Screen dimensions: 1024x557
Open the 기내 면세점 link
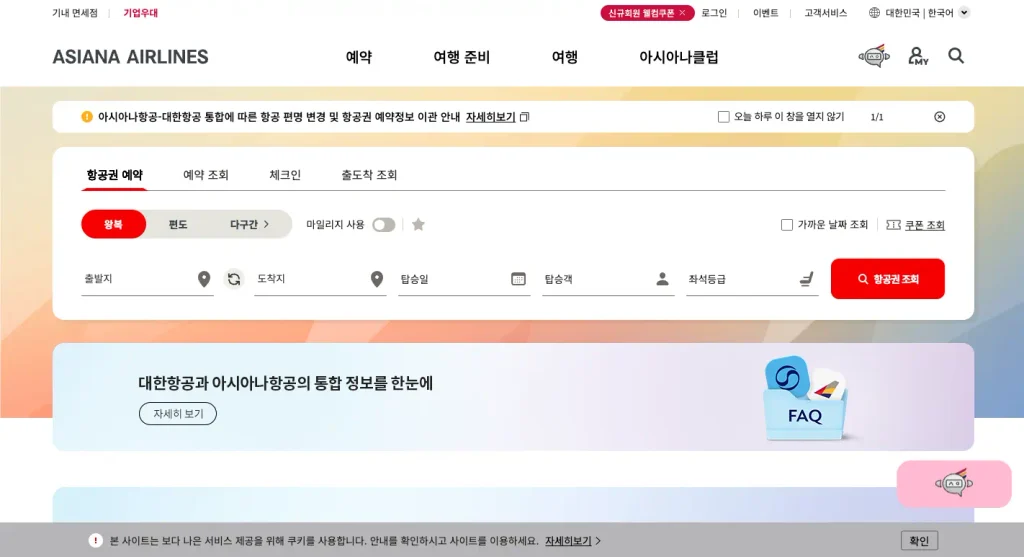coord(75,12)
